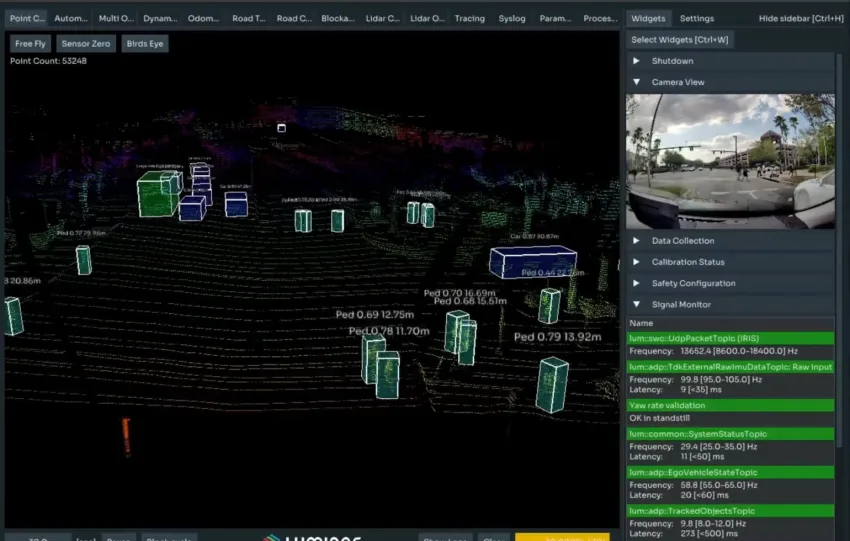Switch to Birds Eye view
The height and width of the screenshot is (541, 850).
(145, 44)
